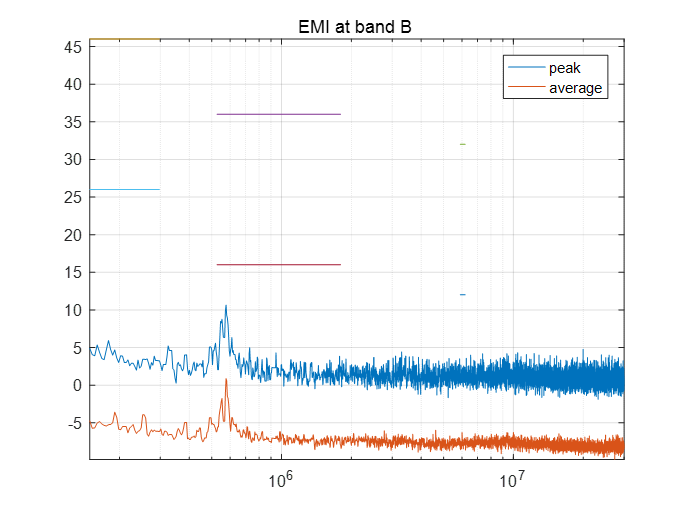Click the y-axis tick label 0
Screen dimensions: 690x517
point(78,385)
